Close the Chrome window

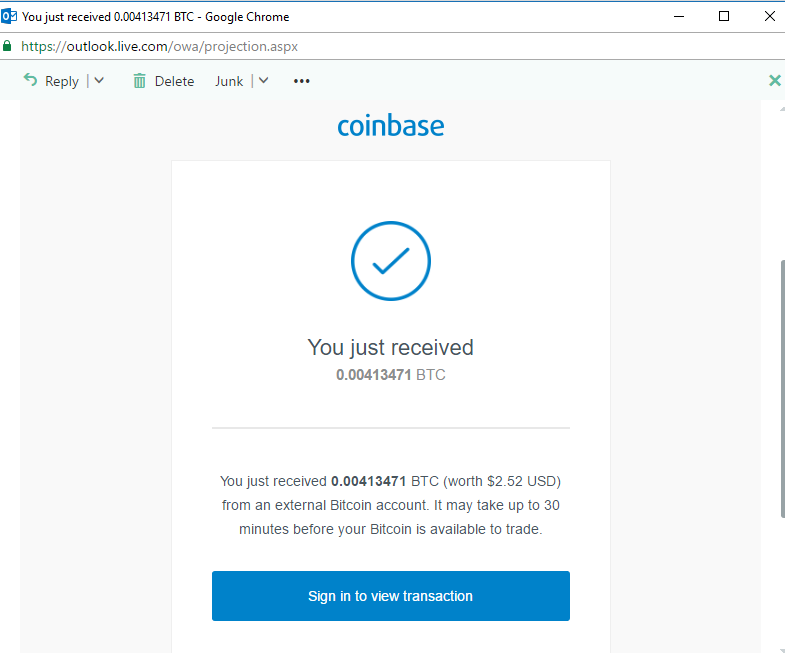click(x=768, y=16)
